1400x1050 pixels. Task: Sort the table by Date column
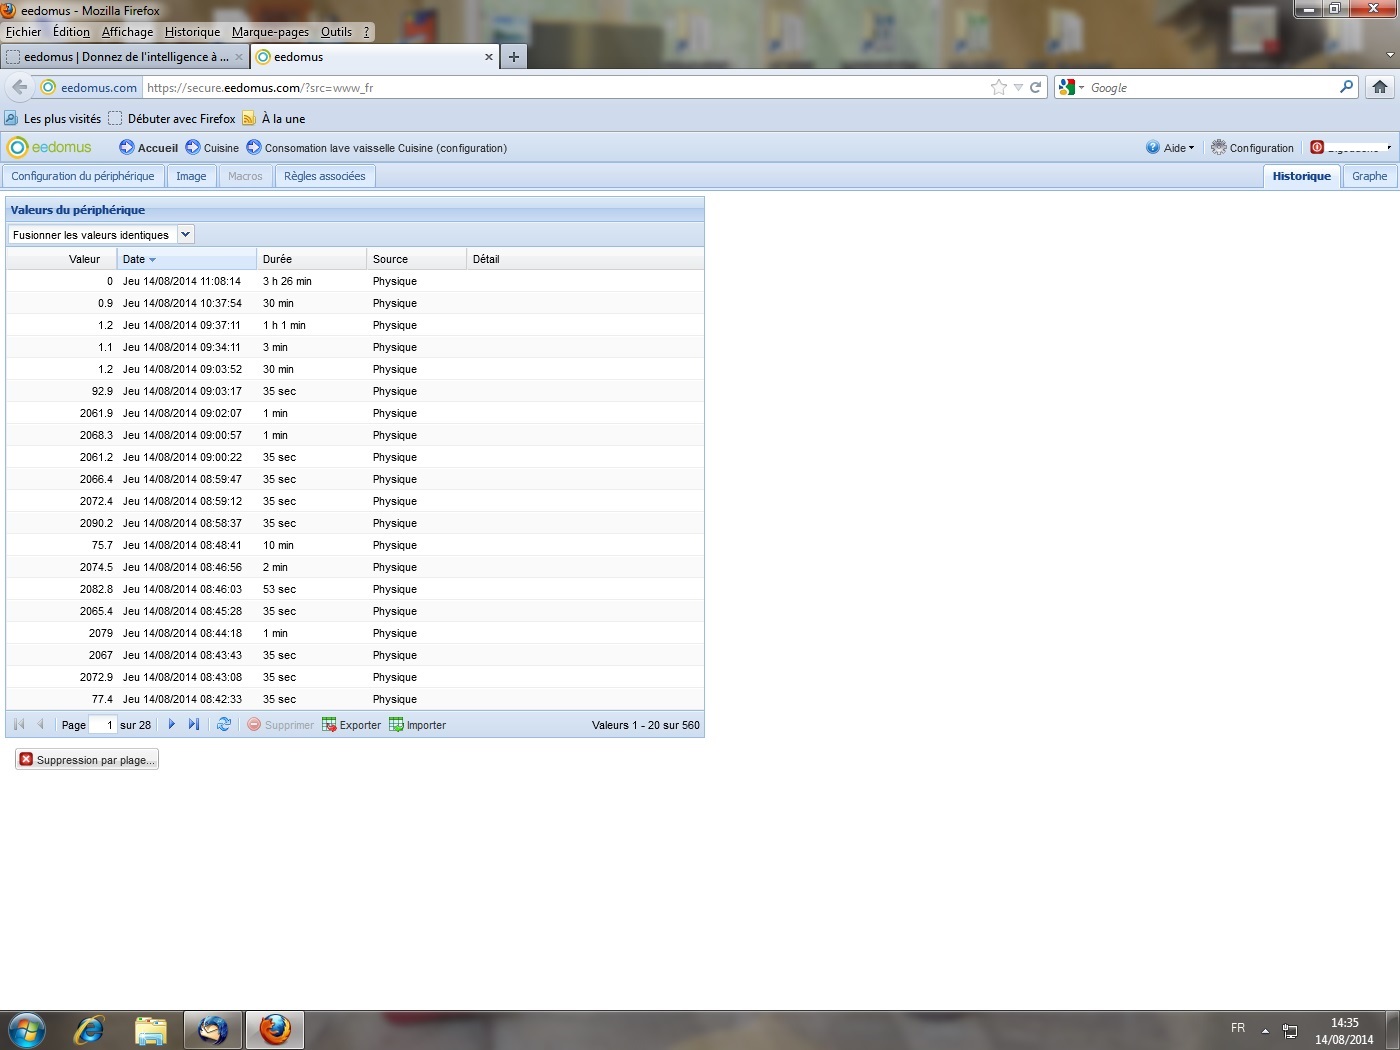coord(134,259)
